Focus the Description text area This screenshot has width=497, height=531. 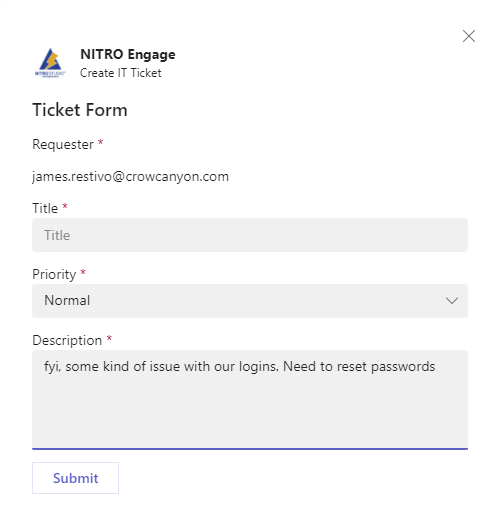coord(250,400)
